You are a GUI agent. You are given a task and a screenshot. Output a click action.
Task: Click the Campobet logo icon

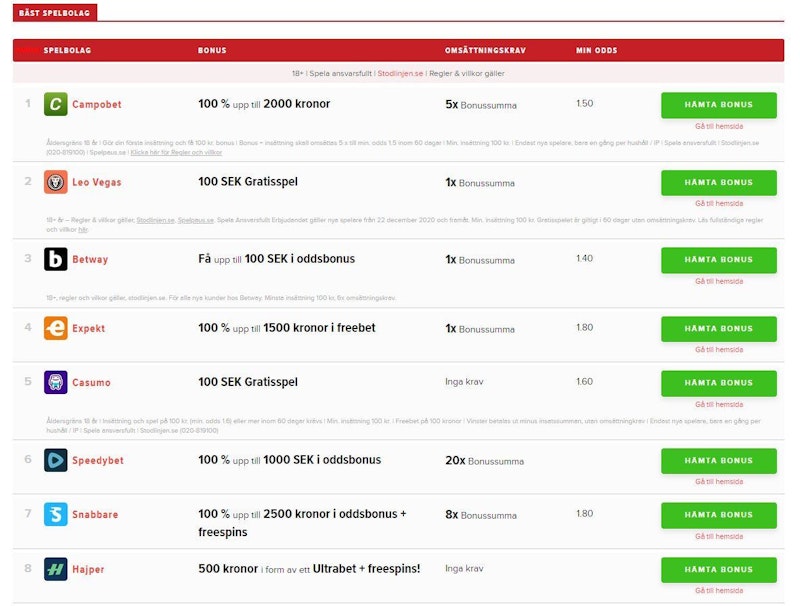coord(56,104)
